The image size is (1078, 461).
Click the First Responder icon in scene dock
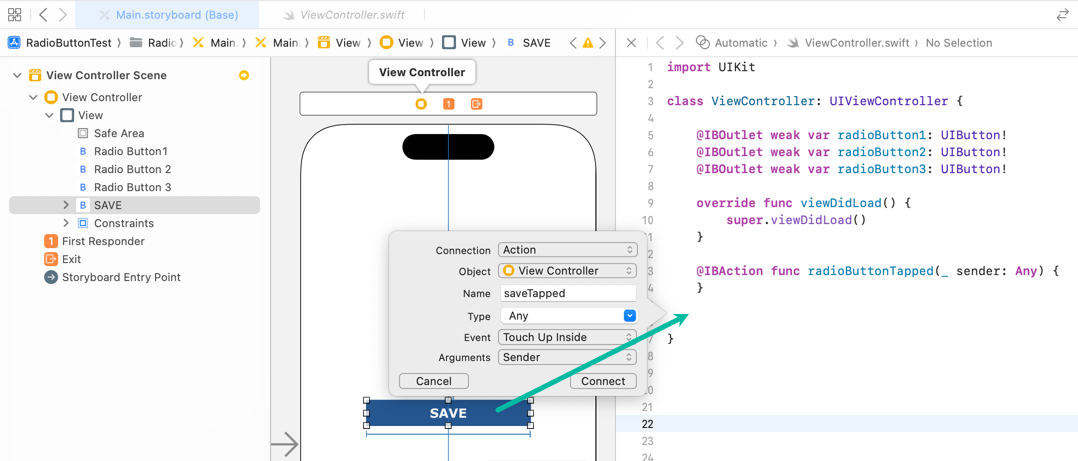pyautogui.click(x=449, y=104)
